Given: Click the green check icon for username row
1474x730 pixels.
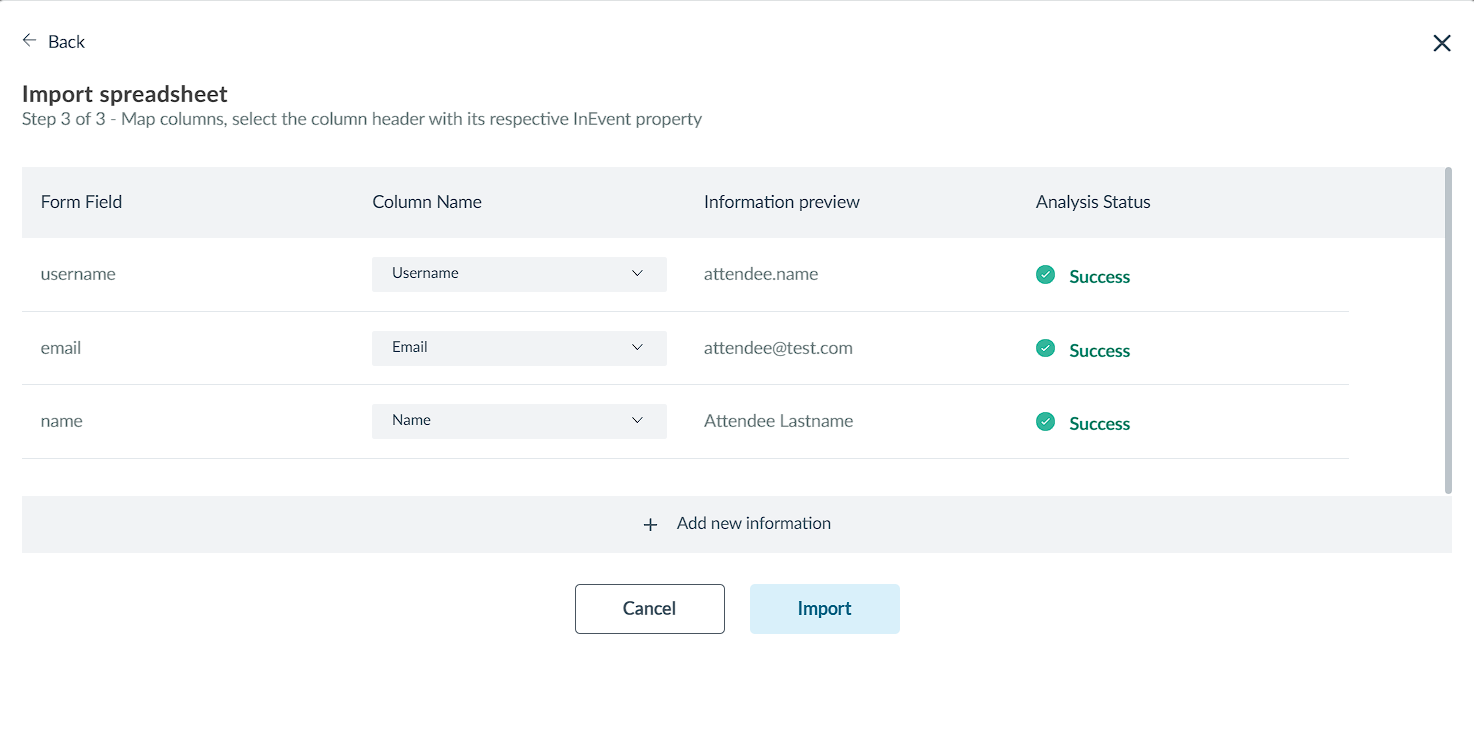Looking at the screenshot, I should click(1045, 274).
